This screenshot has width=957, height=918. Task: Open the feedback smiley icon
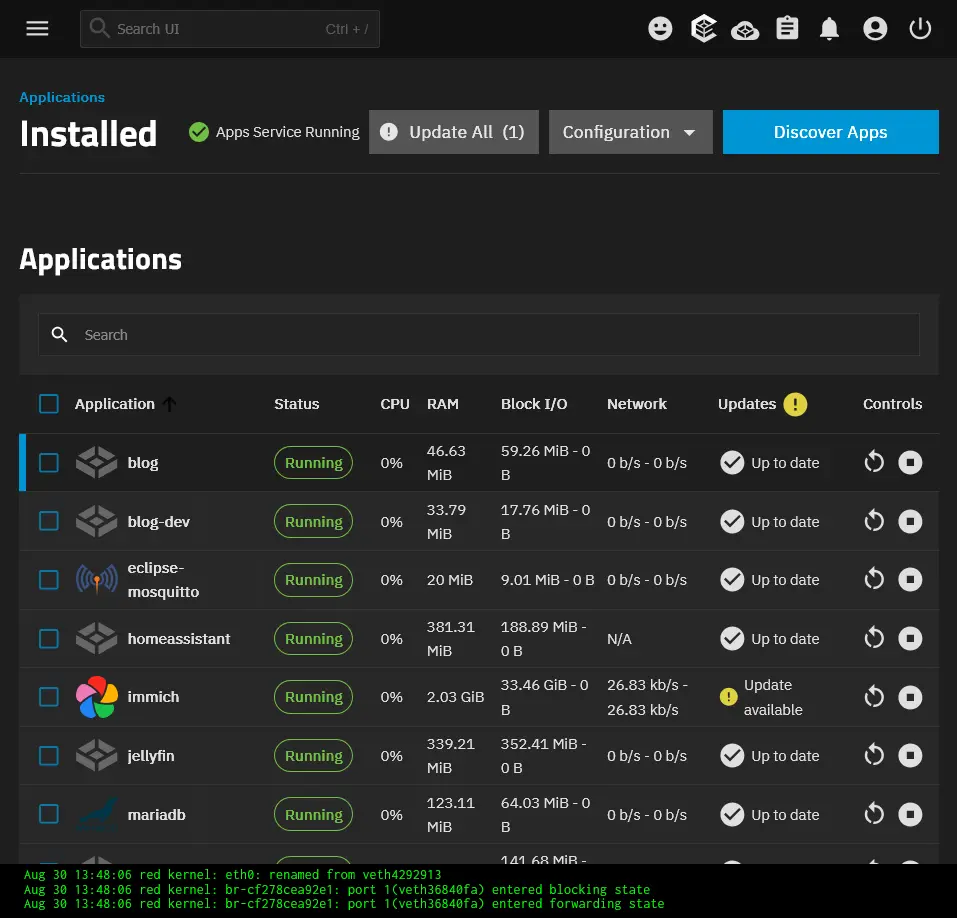point(660,29)
